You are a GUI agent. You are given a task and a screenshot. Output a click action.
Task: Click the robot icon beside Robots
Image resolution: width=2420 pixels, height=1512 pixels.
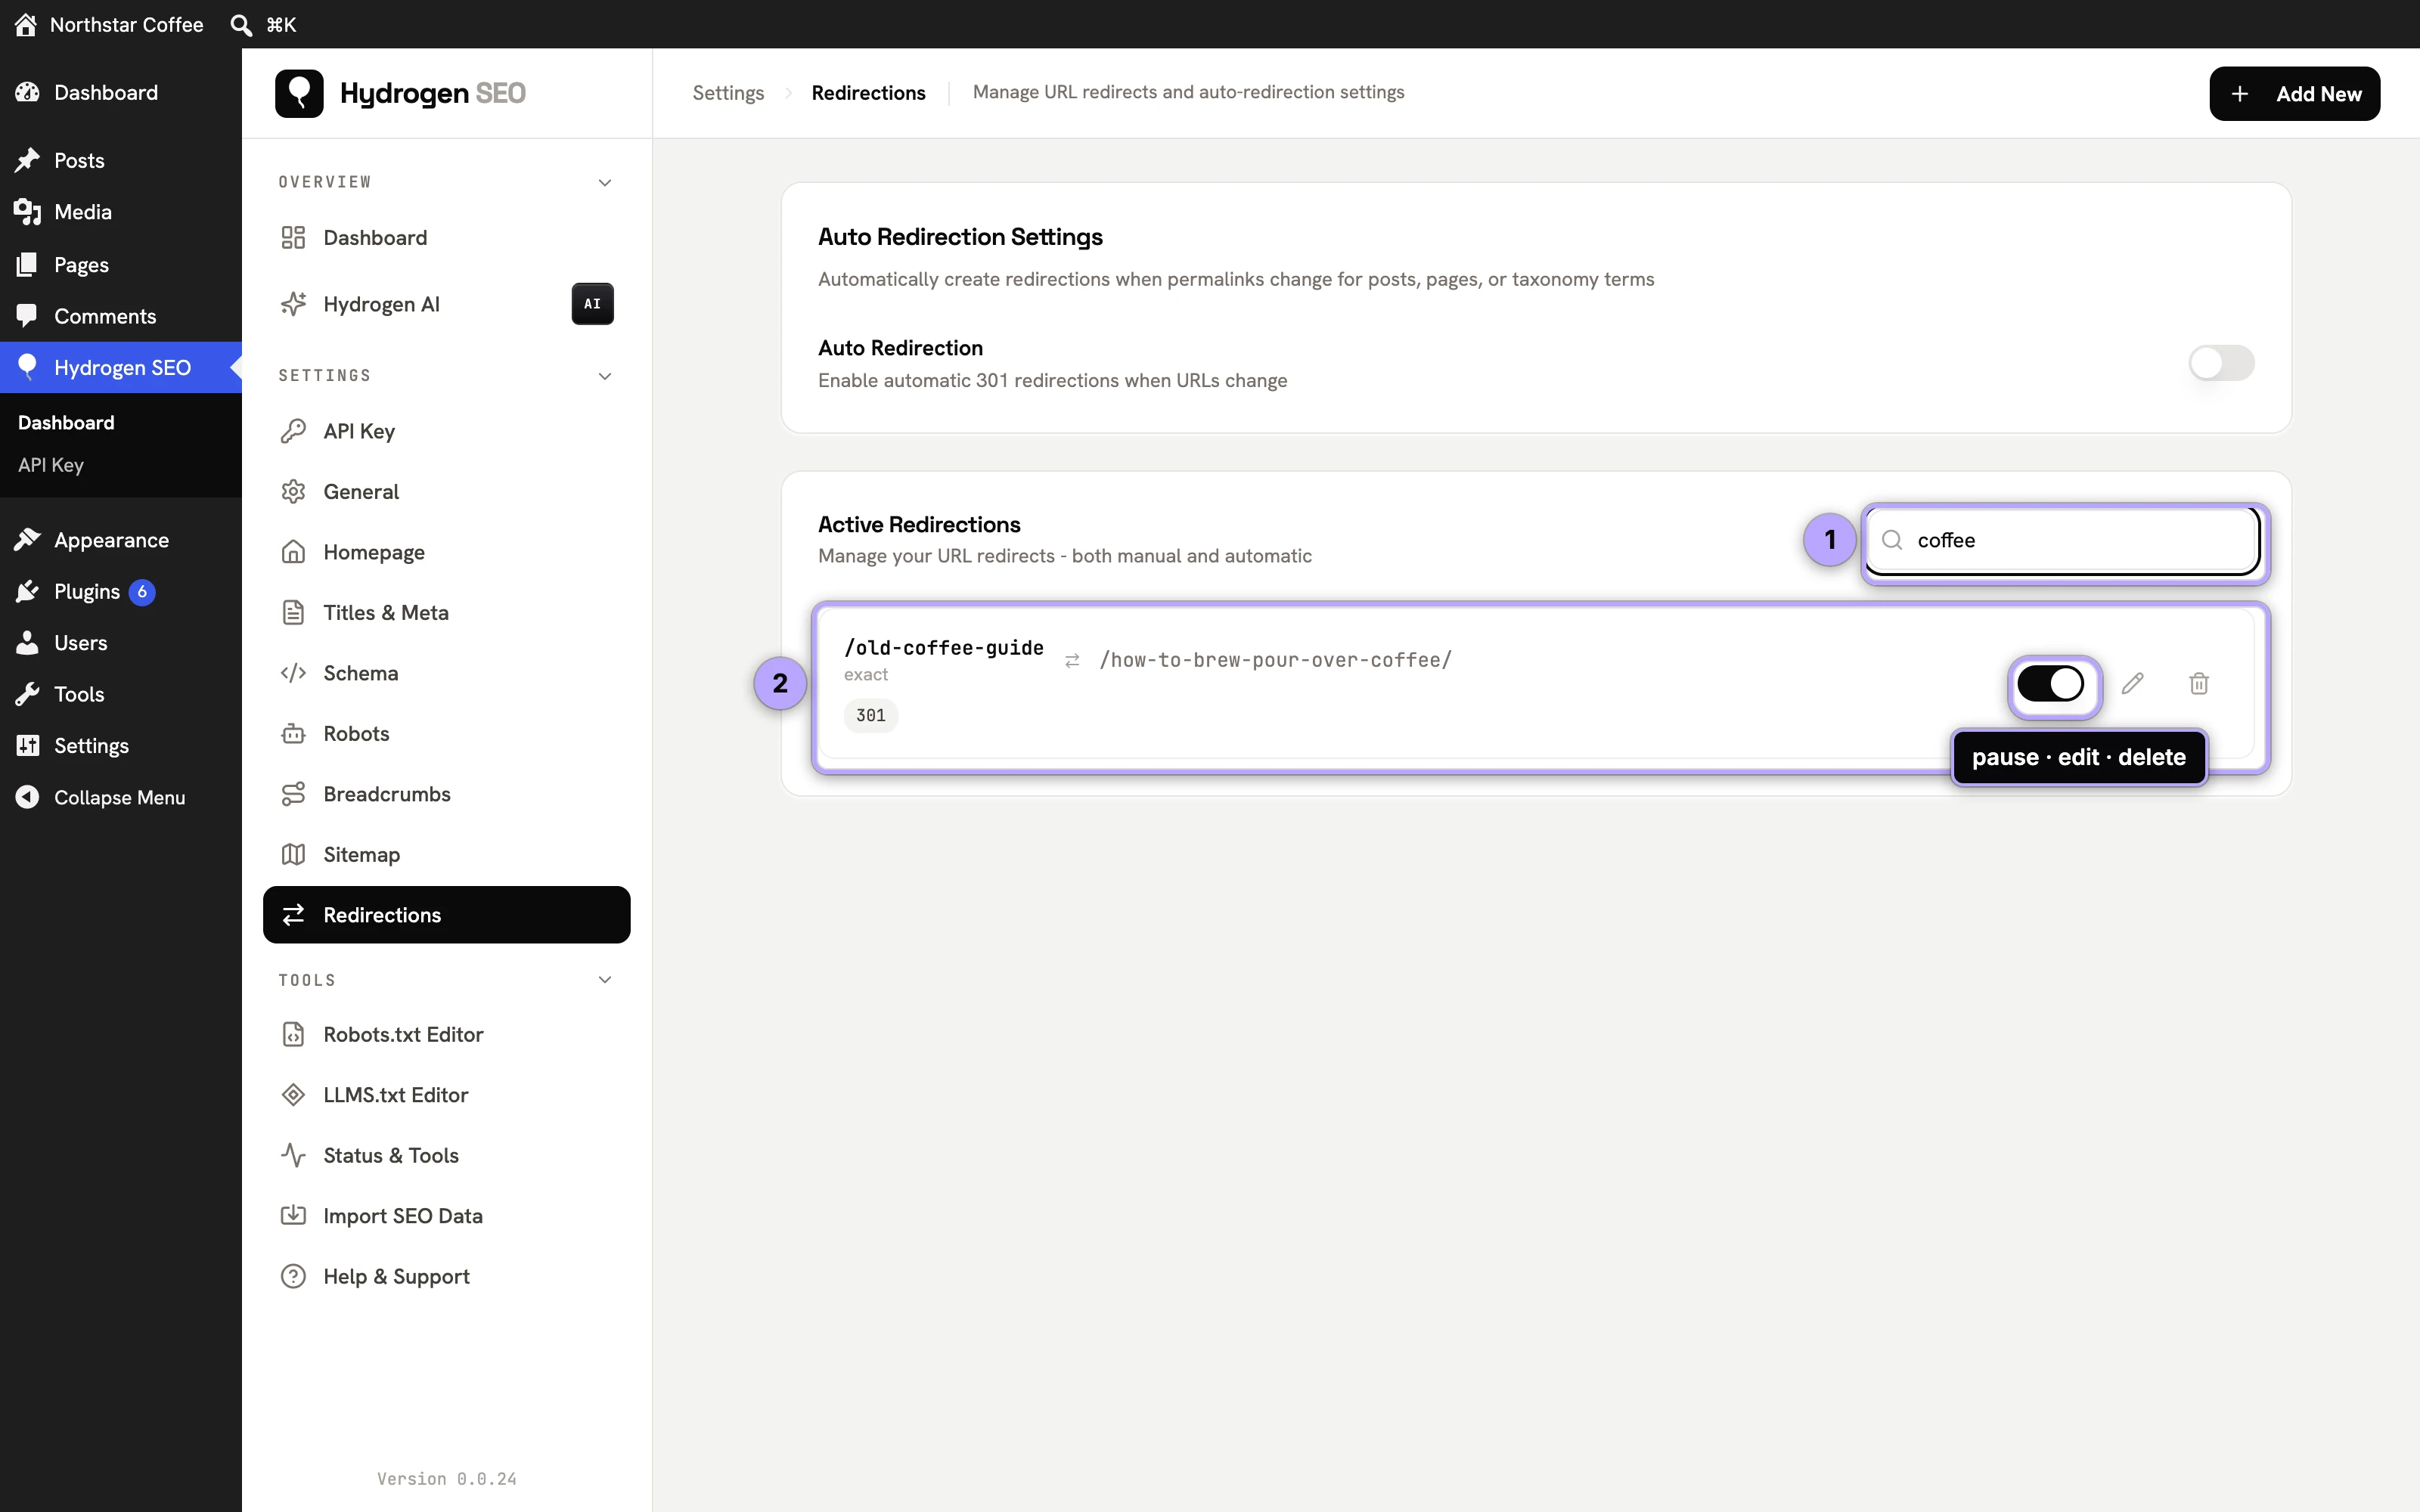[293, 734]
